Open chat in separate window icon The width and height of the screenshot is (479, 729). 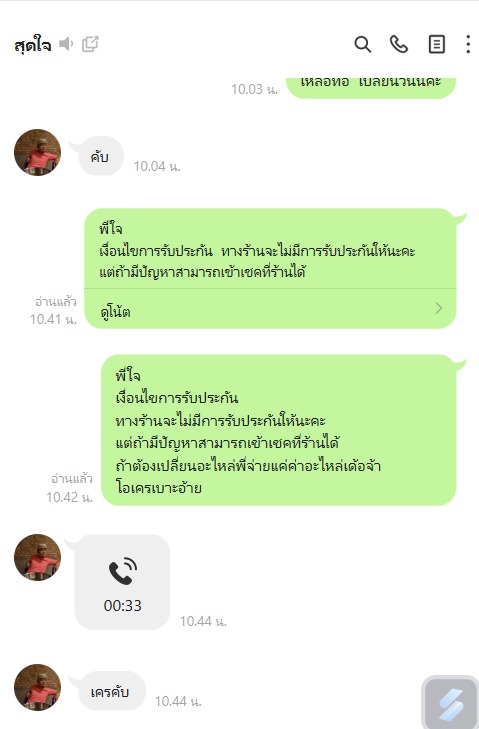pyautogui.click(x=90, y=44)
